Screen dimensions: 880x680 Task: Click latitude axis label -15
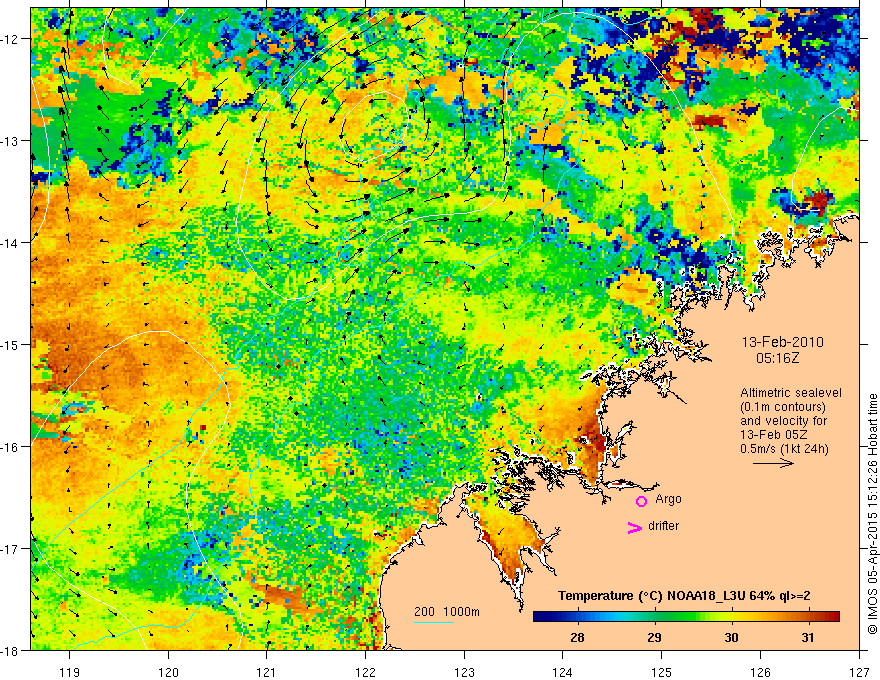click(x=9, y=344)
